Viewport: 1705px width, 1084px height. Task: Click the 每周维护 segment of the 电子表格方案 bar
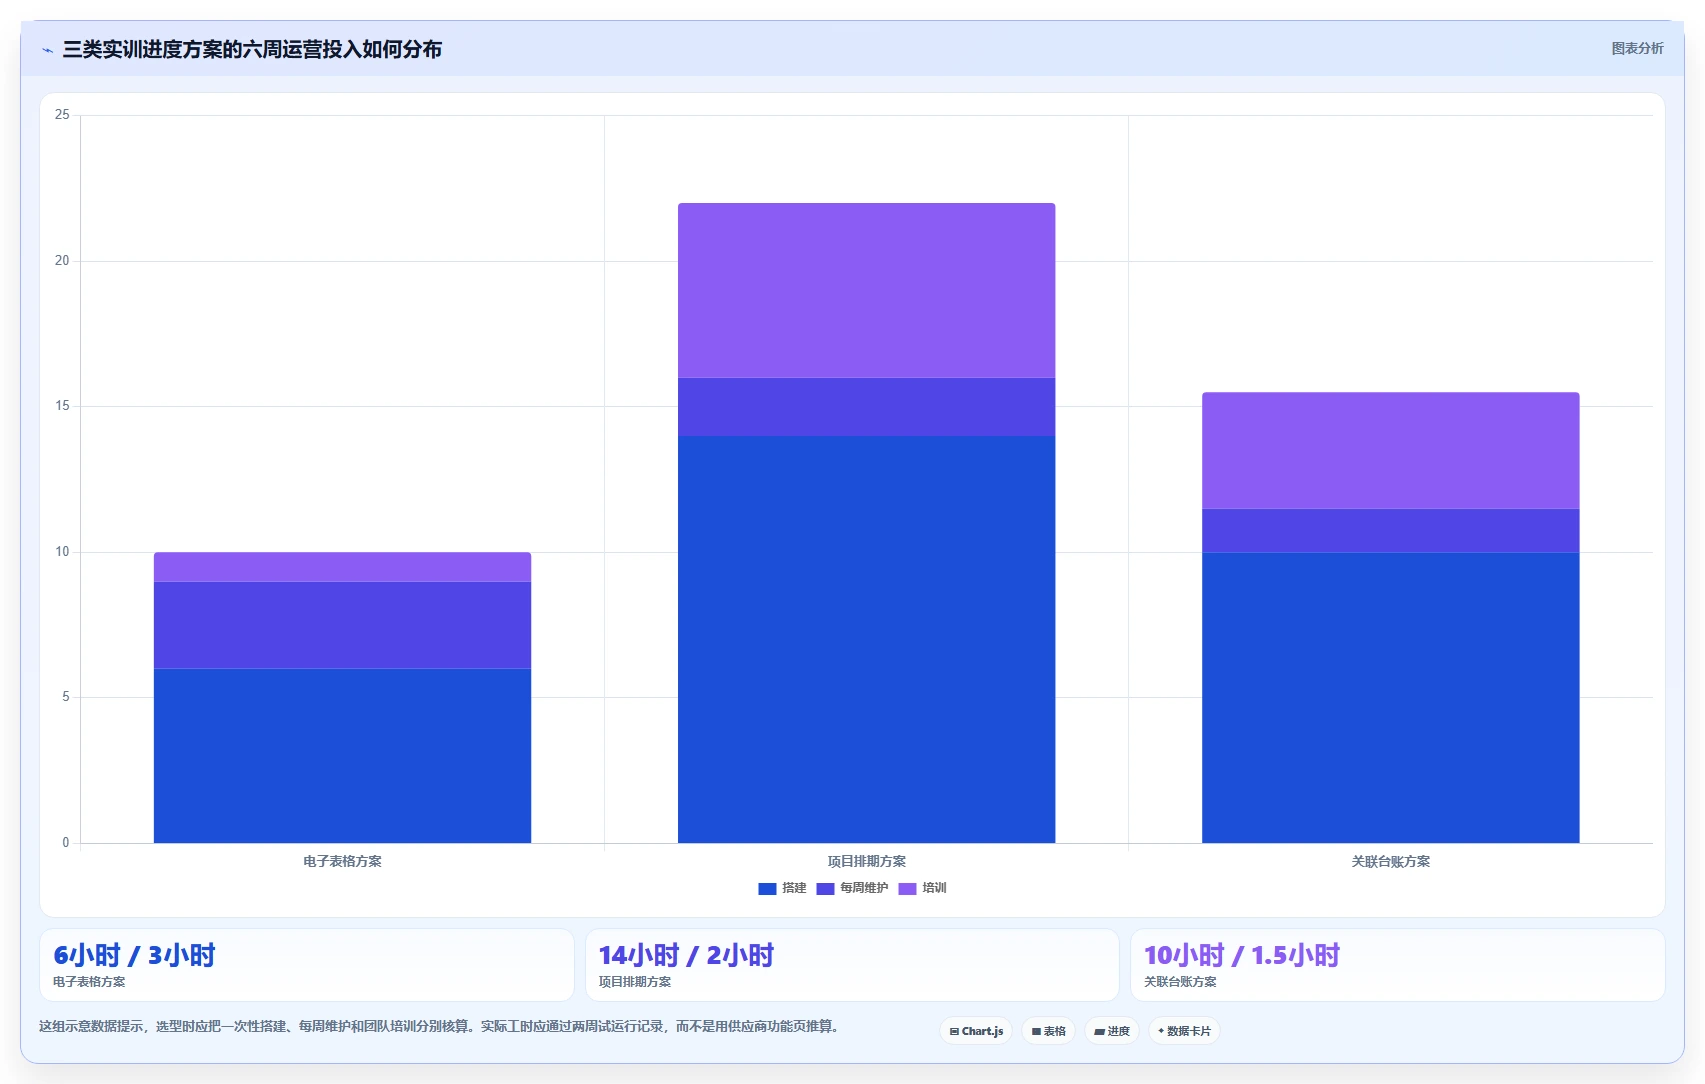[342, 625]
